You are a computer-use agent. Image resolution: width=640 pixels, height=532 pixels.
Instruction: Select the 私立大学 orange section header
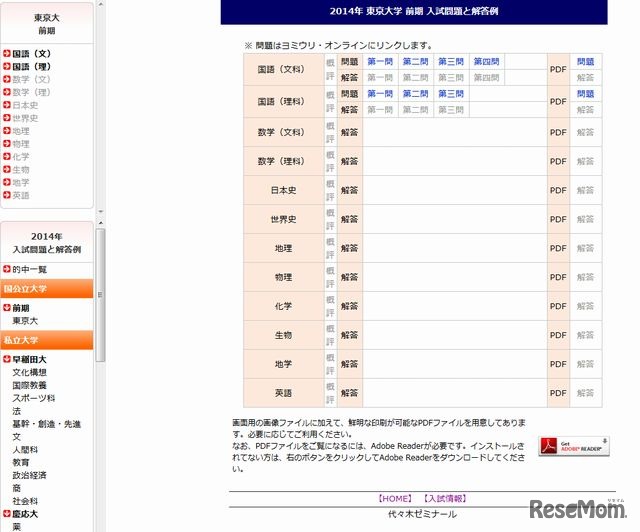coord(47,340)
